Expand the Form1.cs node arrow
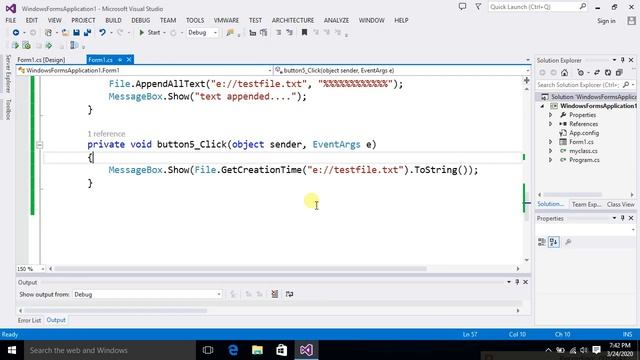Image resolution: width=640 pixels, height=360 pixels. (550, 142)
